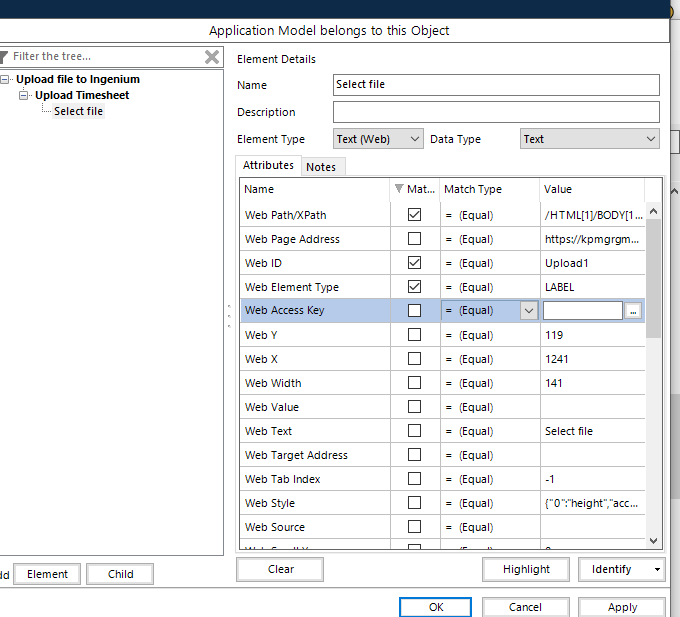Click inside the Description input field
The width and height of the screenshot is (680, 617).
496,112
